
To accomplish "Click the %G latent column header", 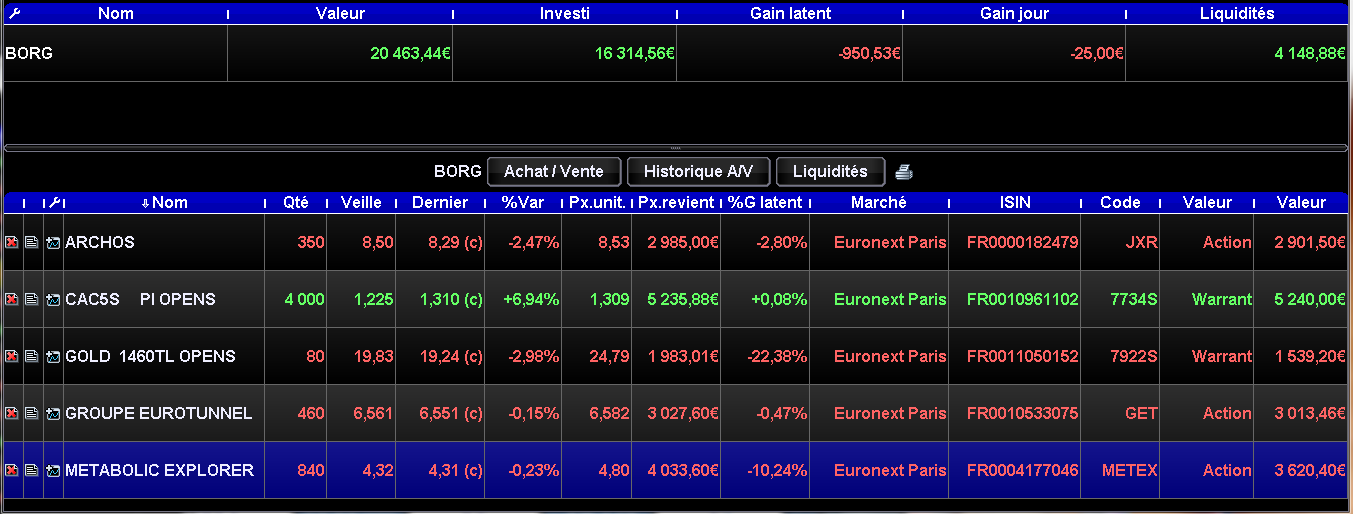I will pos(765,202).
